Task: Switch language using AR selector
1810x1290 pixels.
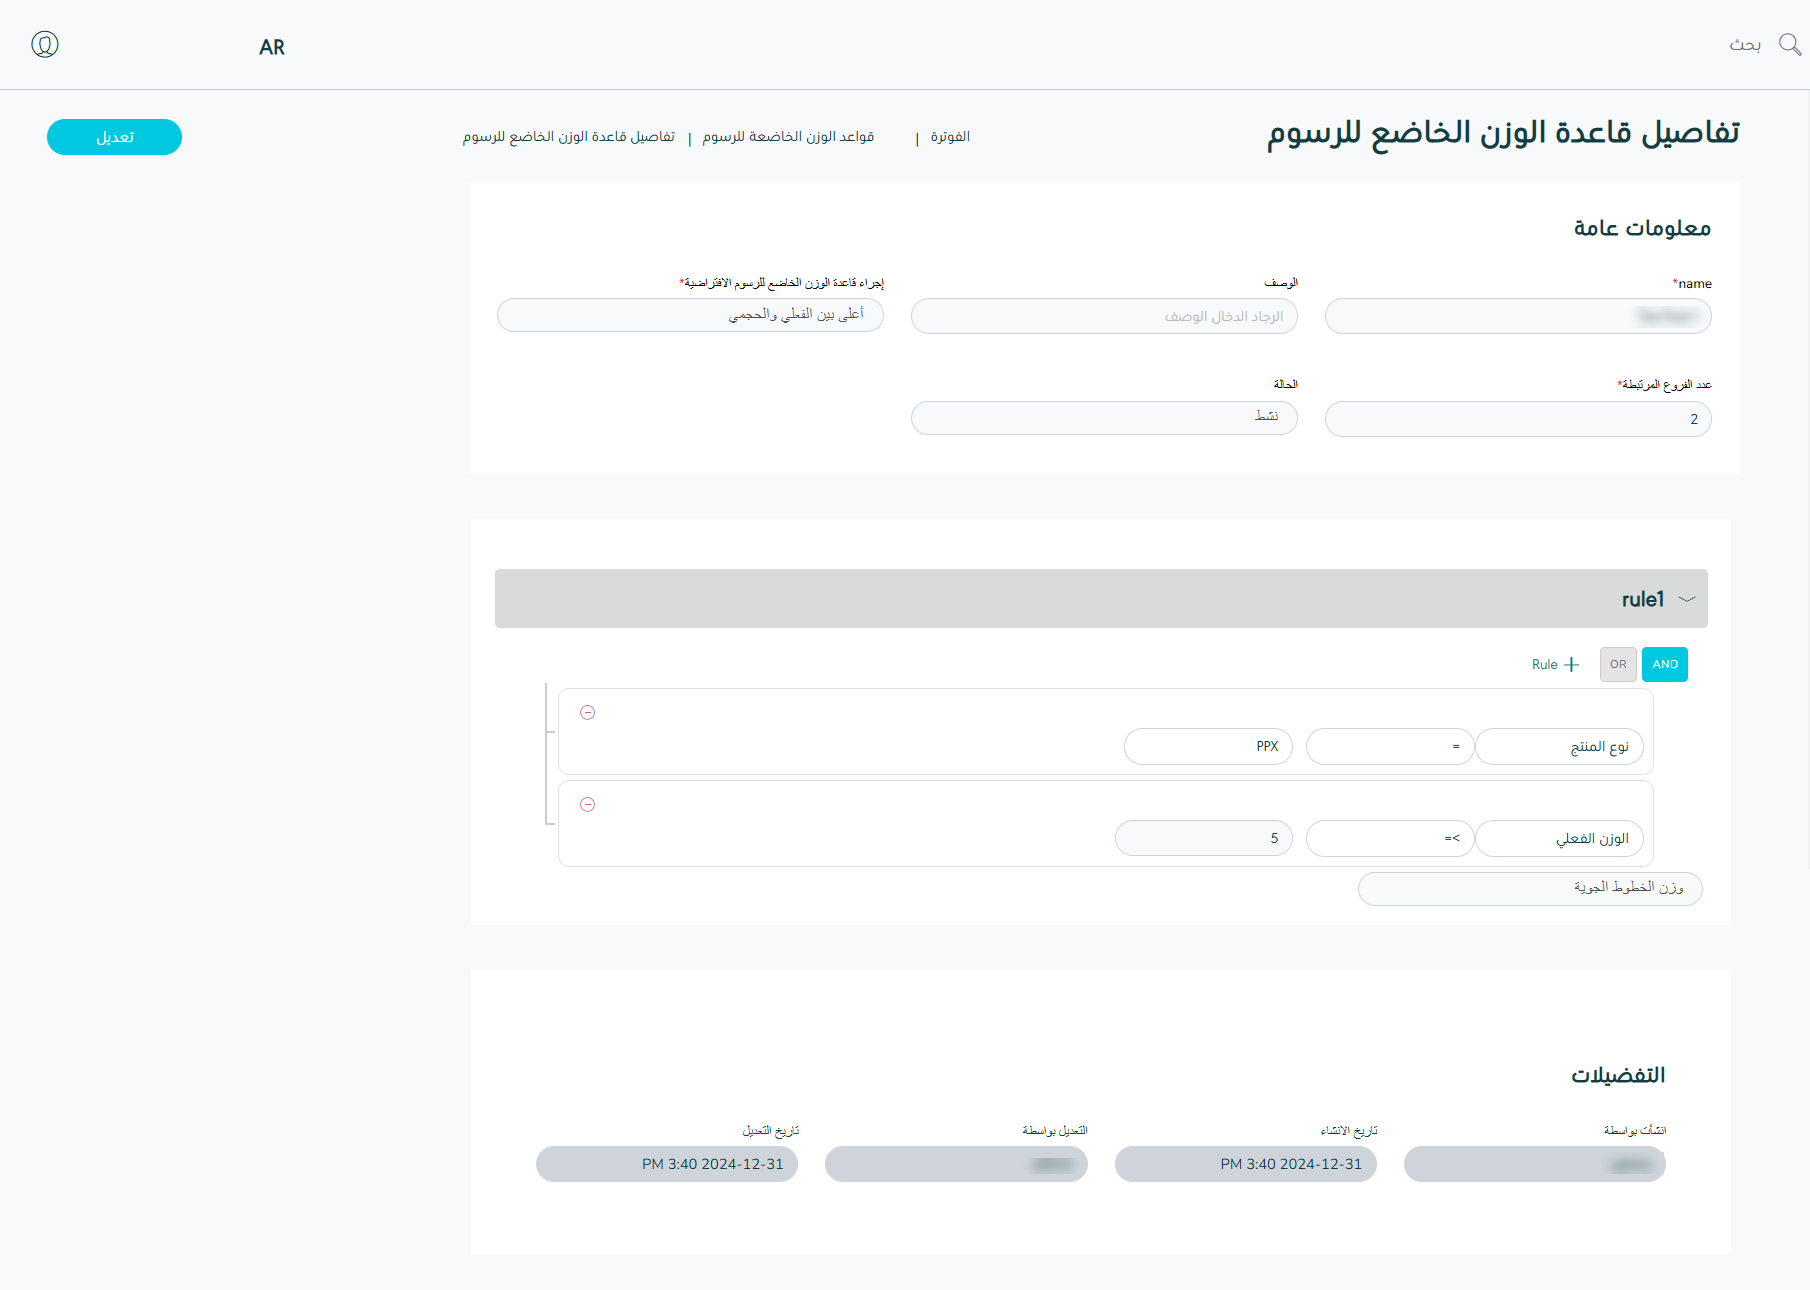Action: pos(272,48)
